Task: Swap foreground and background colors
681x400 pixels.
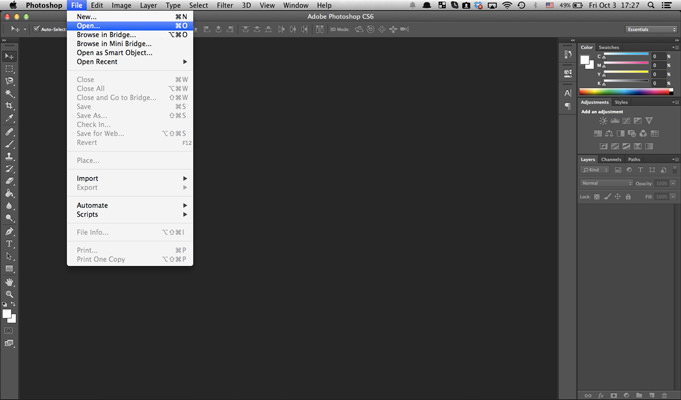Action: pos(13,304)
